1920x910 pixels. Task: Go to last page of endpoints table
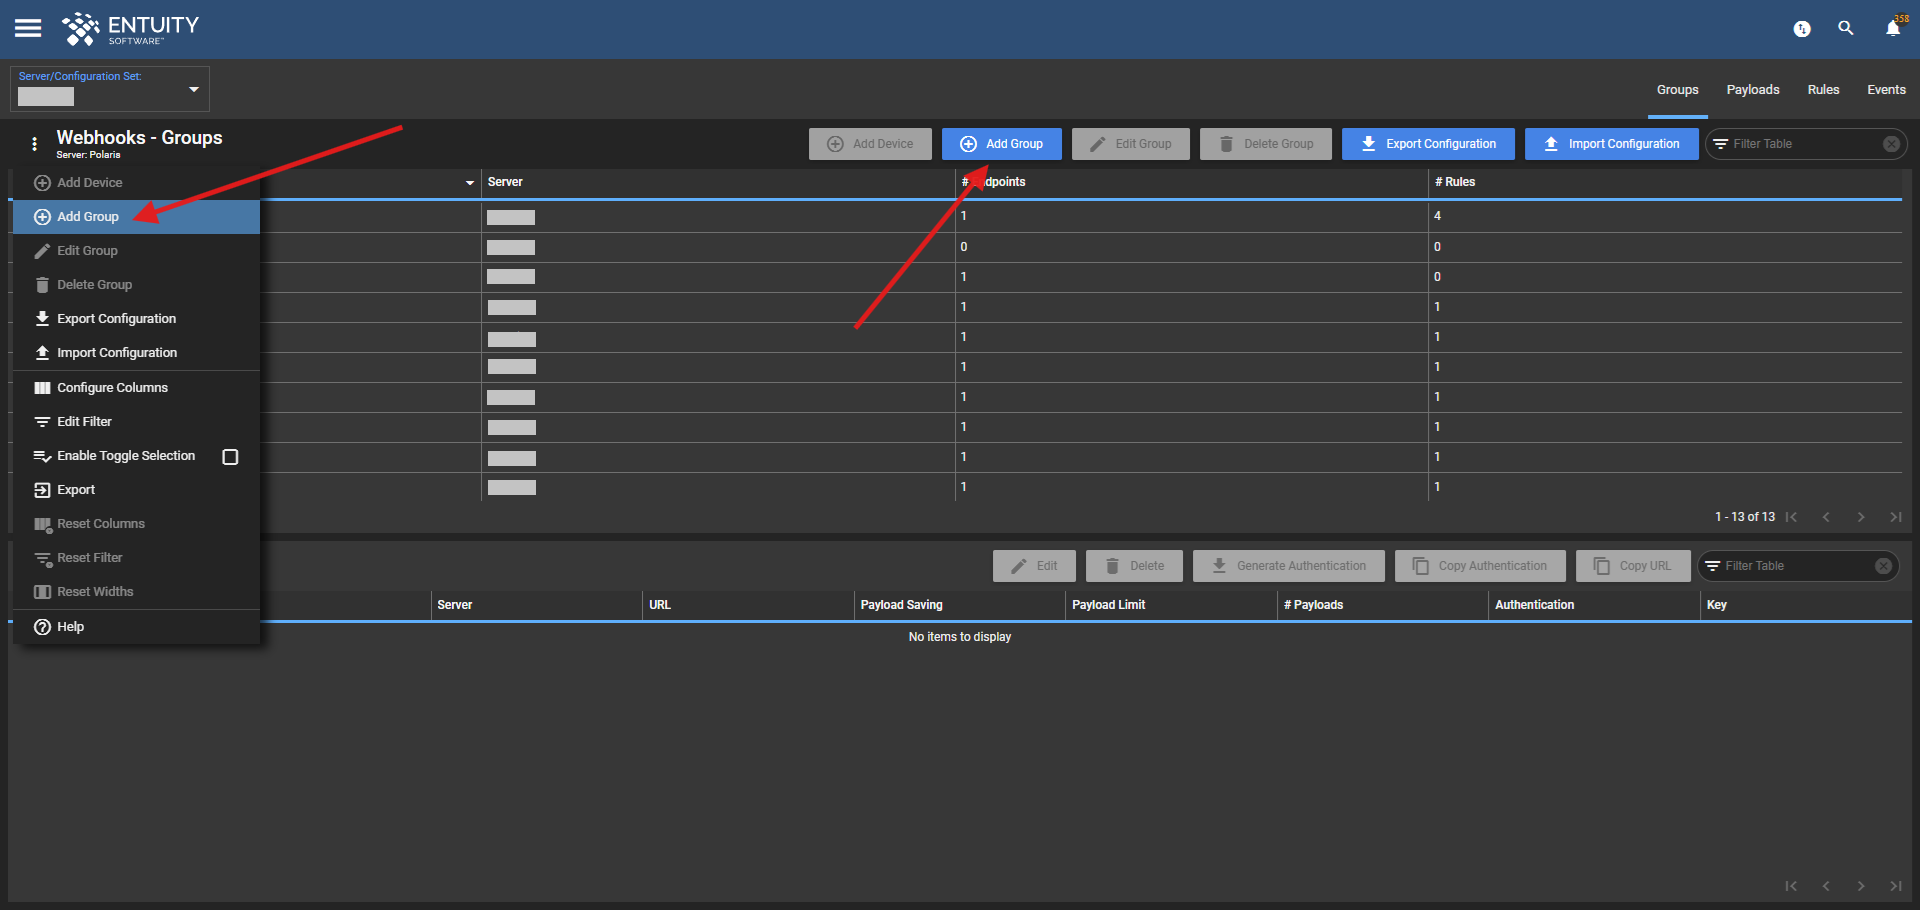coord(1895,886)
